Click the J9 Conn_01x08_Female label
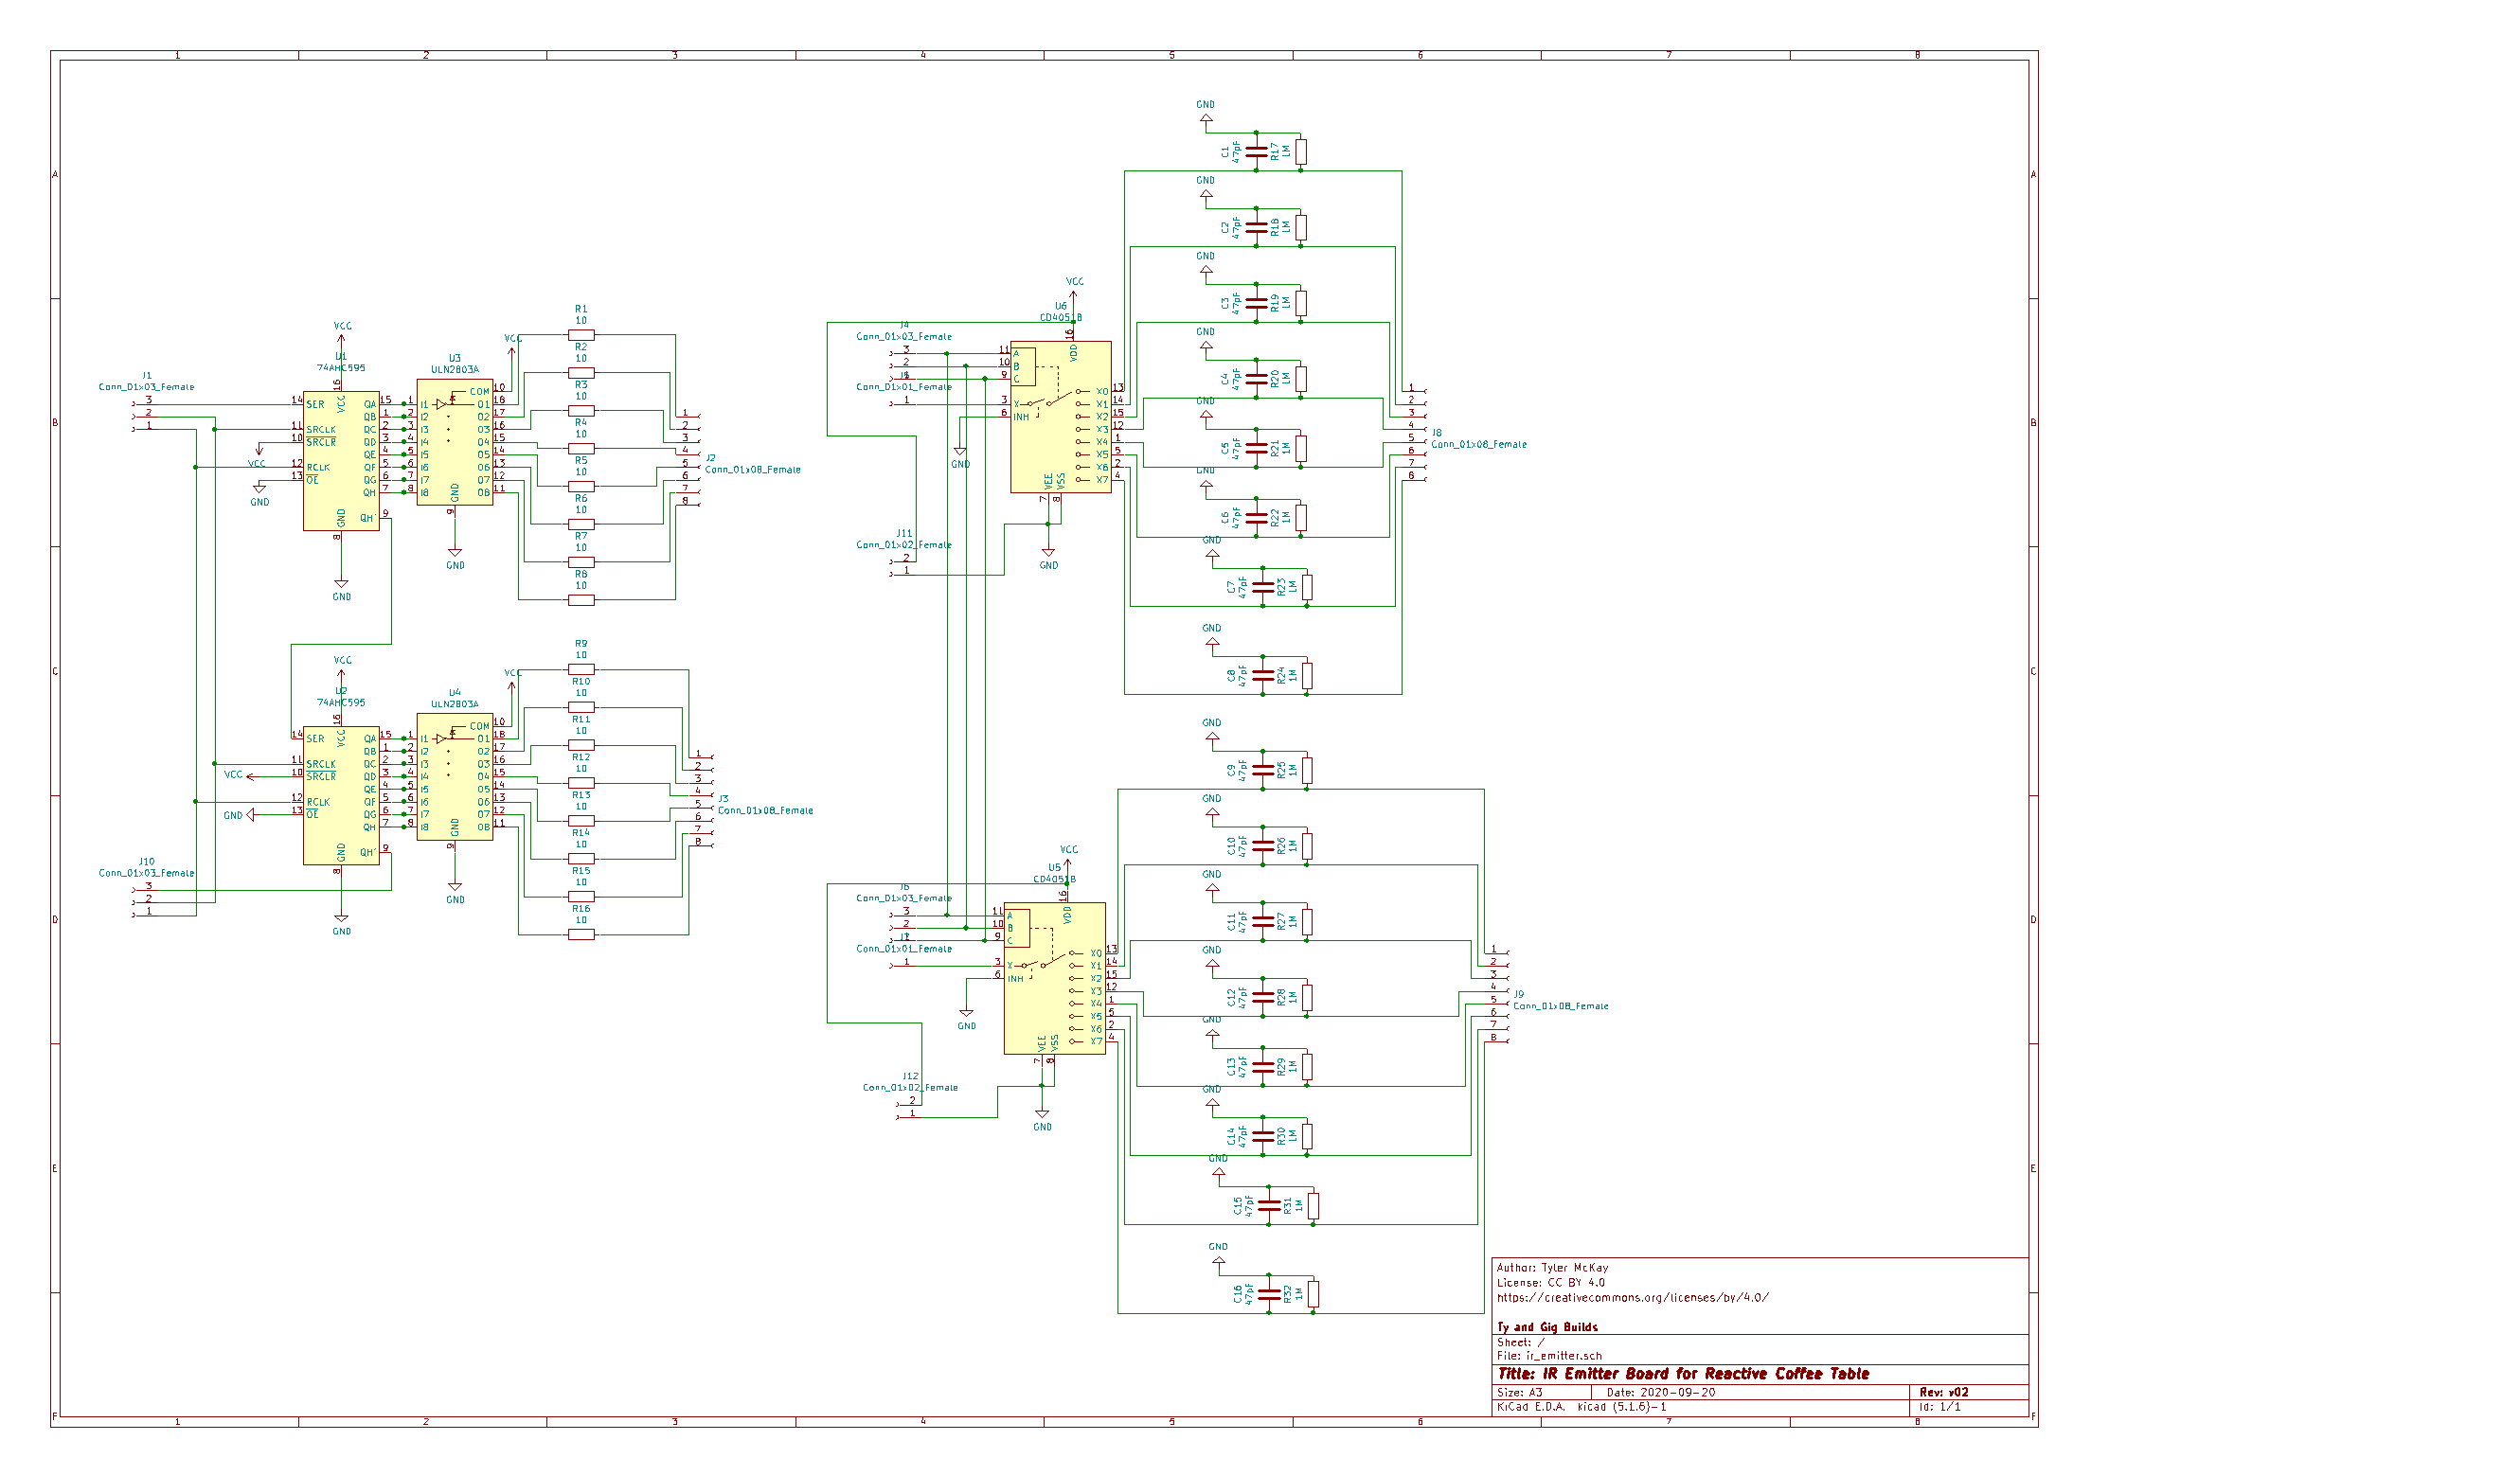2520x1476 pixels. pyautogui.click(x=1560, y=1006)
